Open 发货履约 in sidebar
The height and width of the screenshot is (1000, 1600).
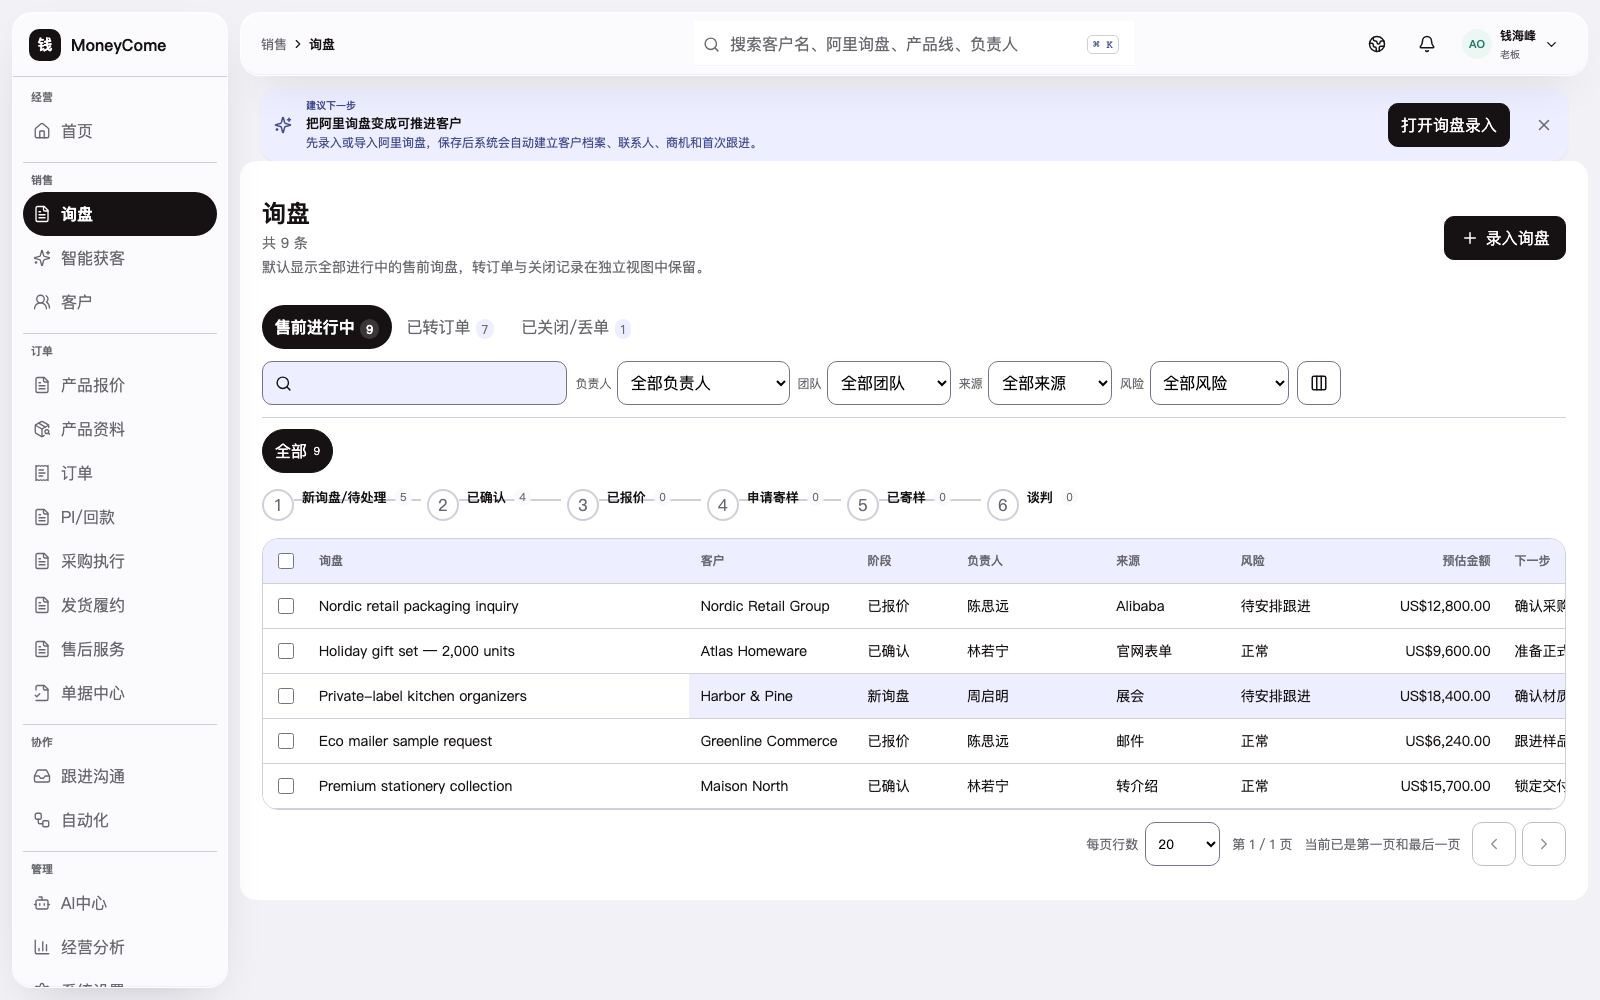pos(119,605)
